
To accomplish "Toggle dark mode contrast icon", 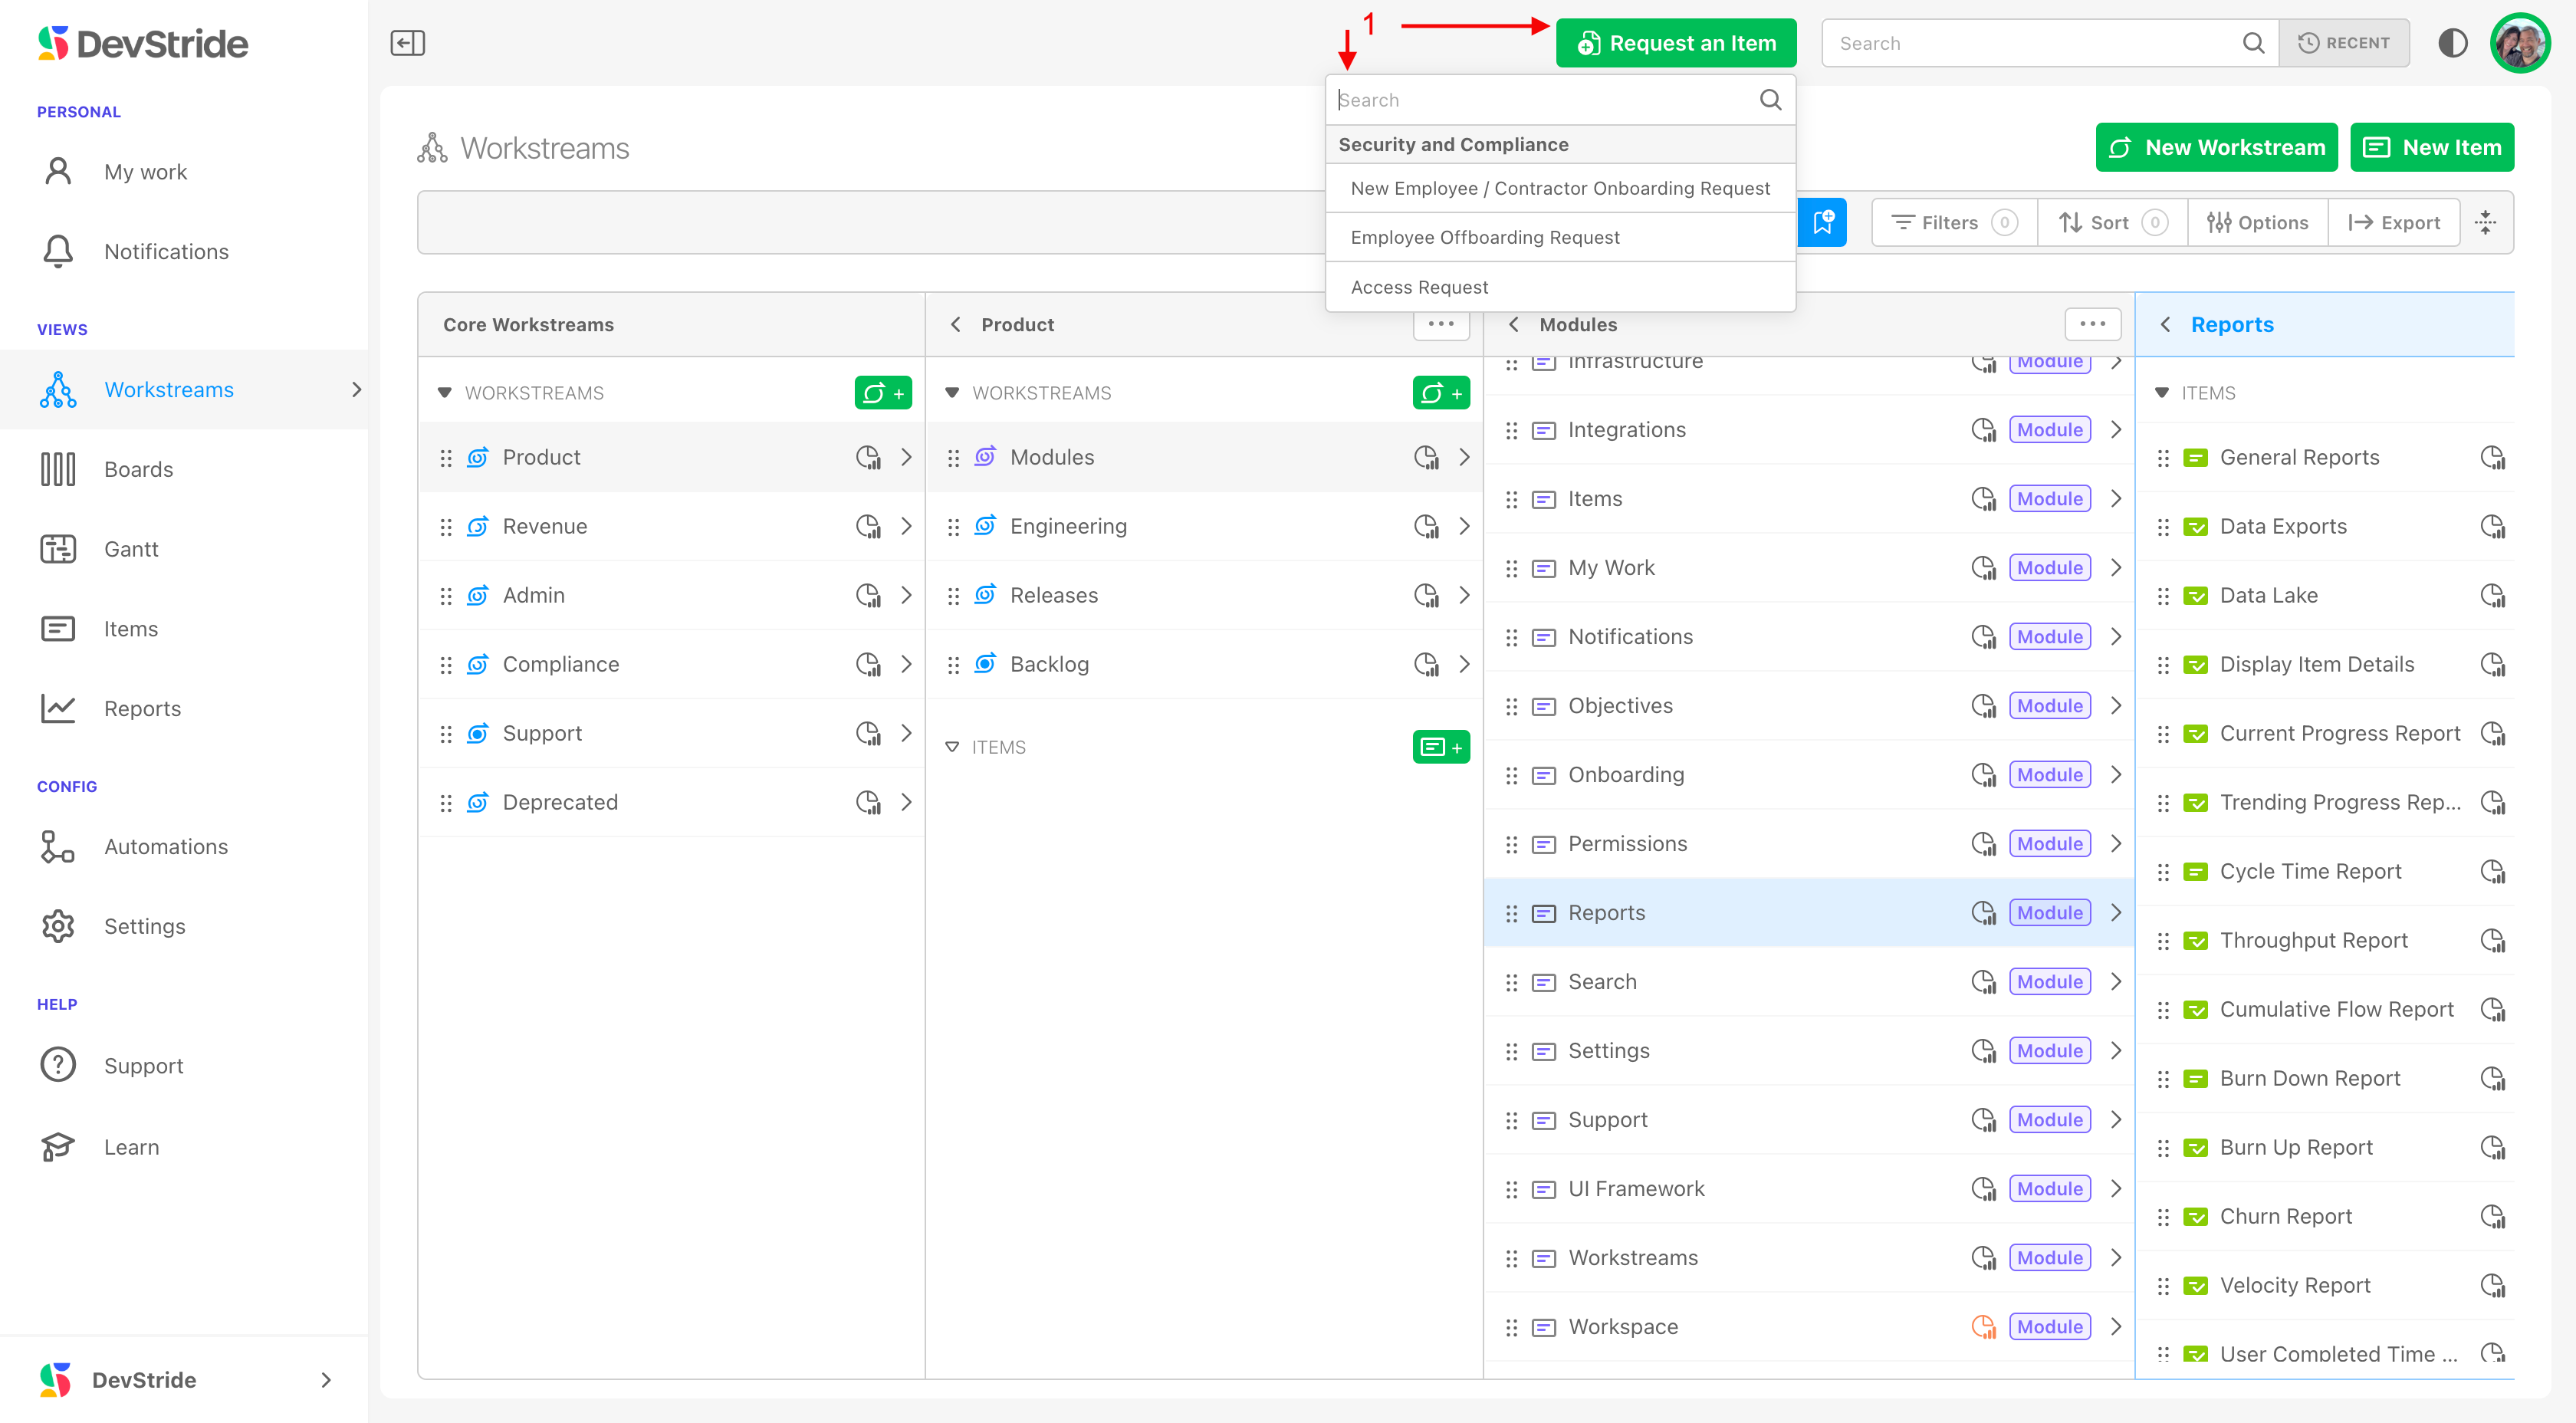I will [2452, 43].
